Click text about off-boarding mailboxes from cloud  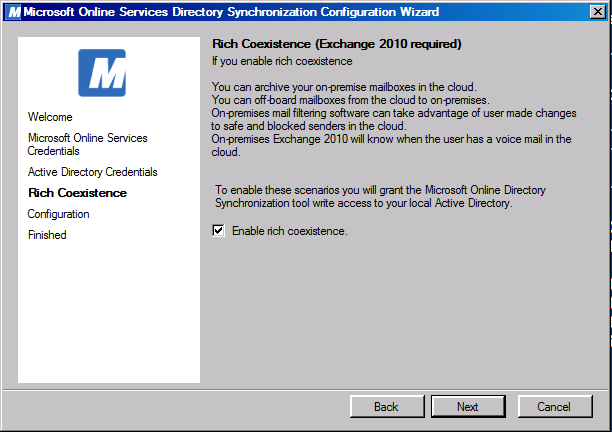350,100
